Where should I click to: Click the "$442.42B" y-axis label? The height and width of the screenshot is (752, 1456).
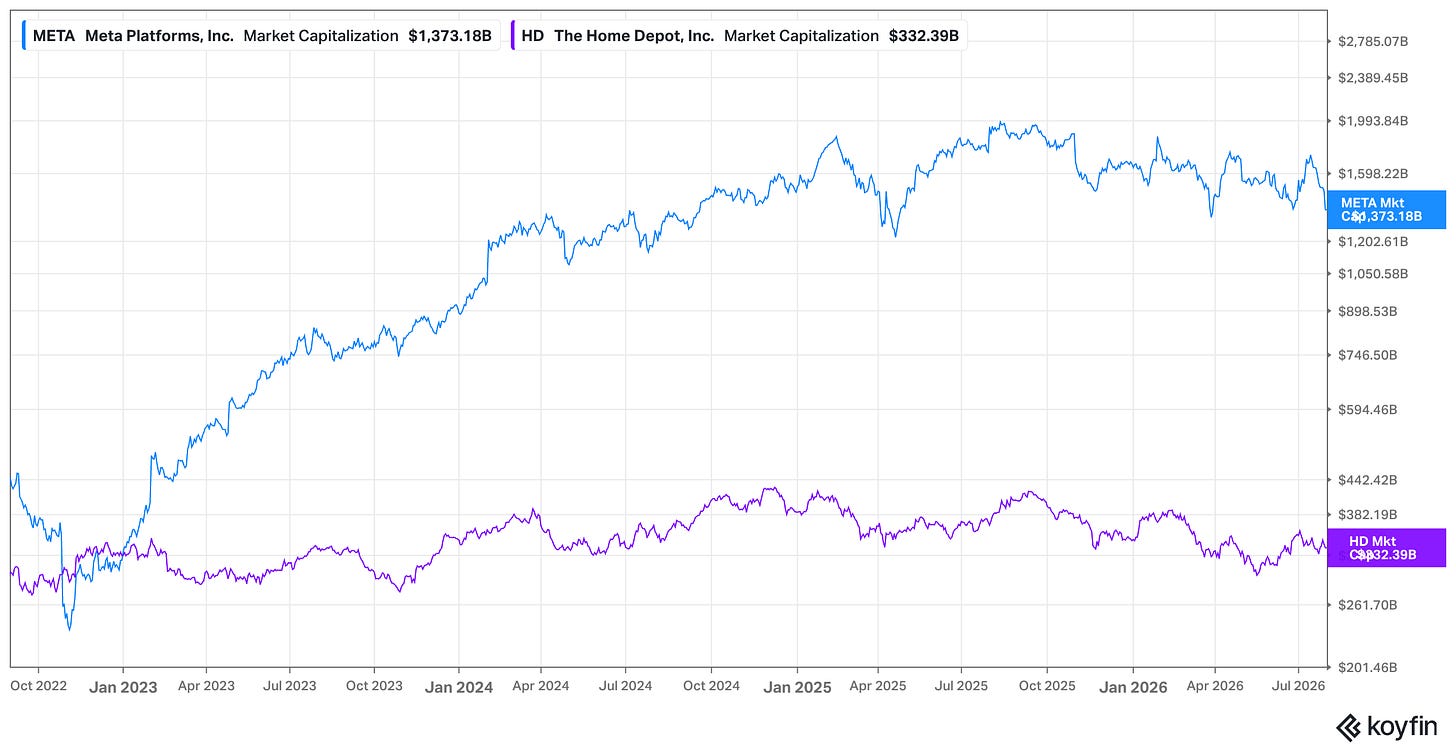pyautogui.click(x=1367, y=480)
